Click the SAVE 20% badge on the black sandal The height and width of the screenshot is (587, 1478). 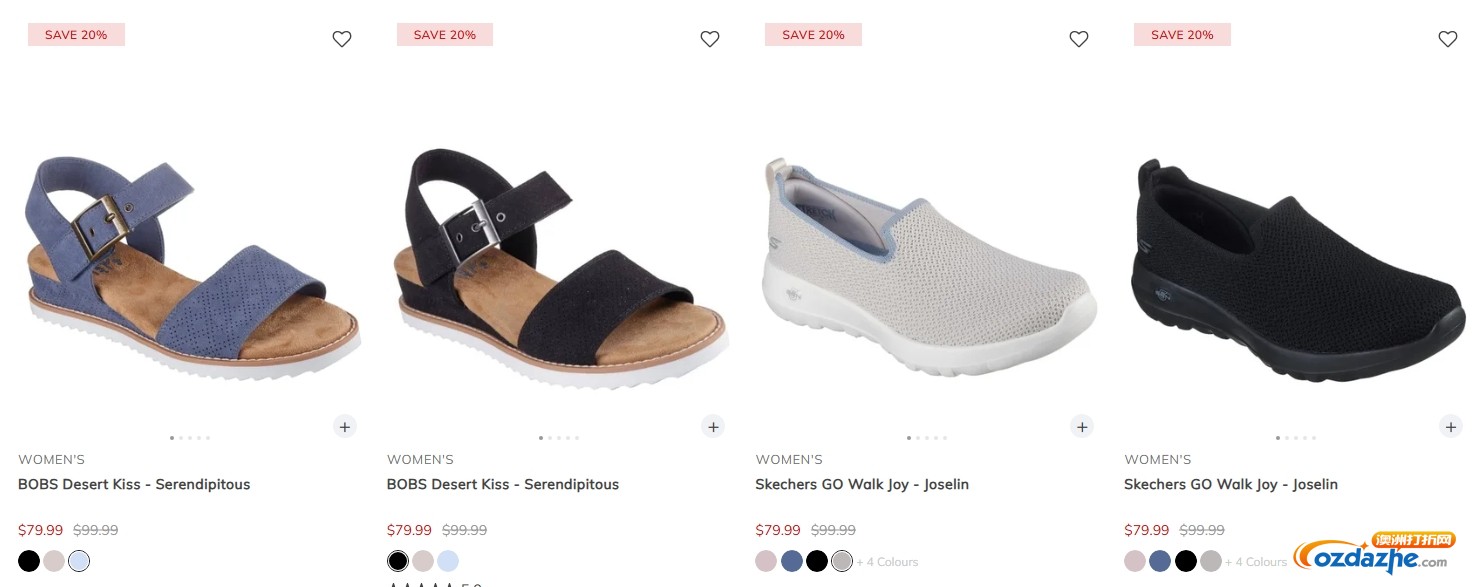pos(444,34)
